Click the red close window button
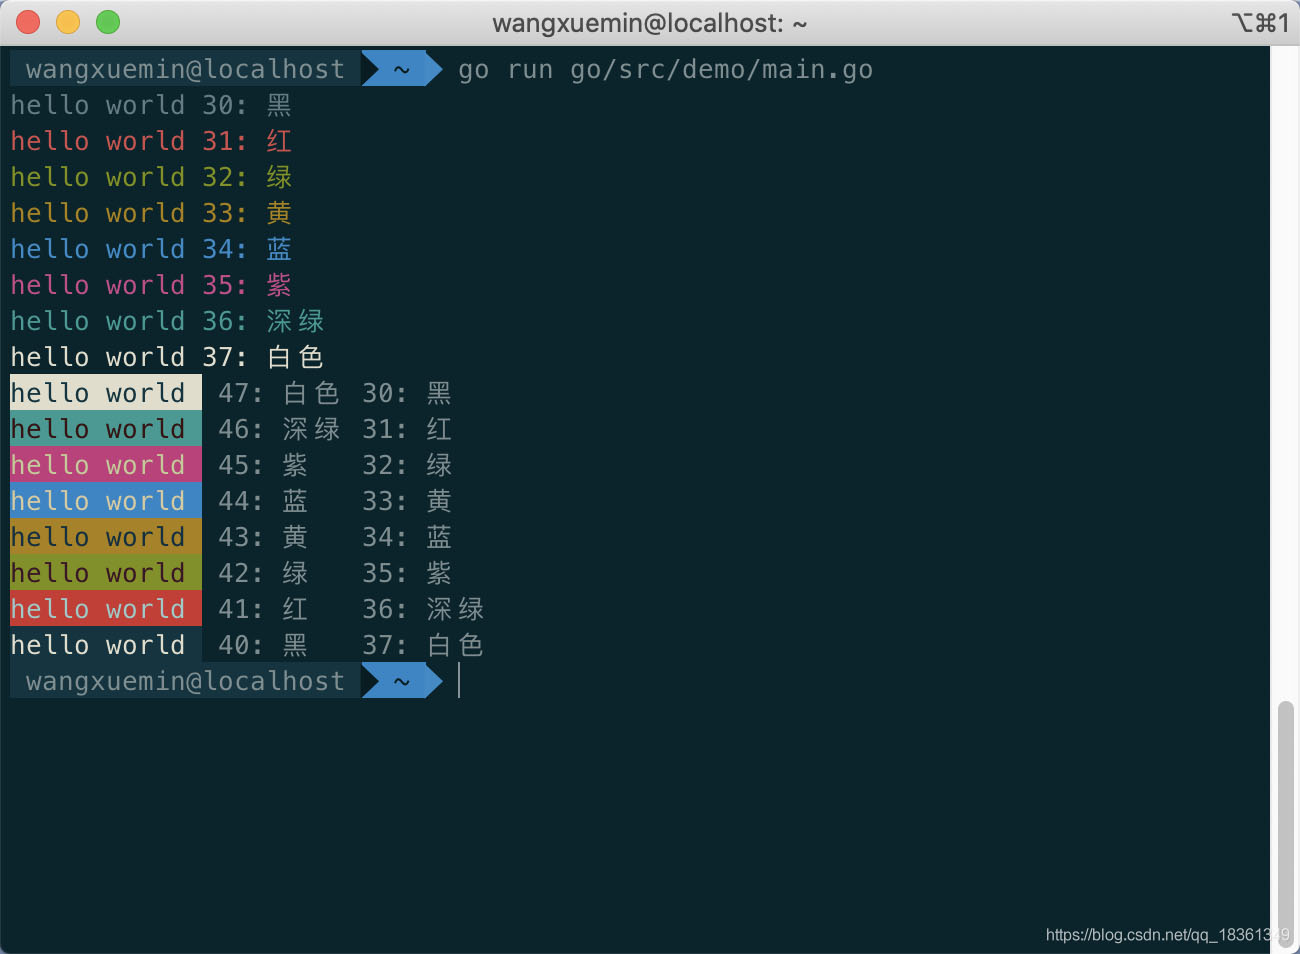The height and width of the screenshot is (954, 1300). click(x=28, y=22)
